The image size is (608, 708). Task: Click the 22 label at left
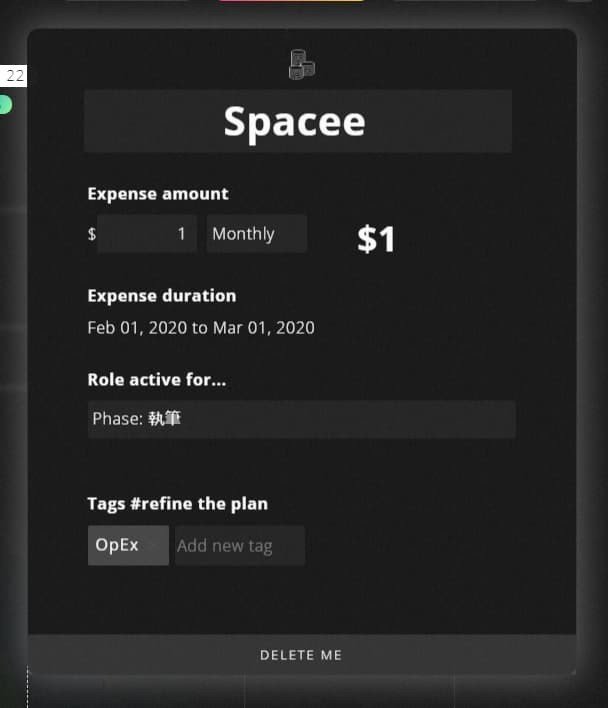(14, 76)
